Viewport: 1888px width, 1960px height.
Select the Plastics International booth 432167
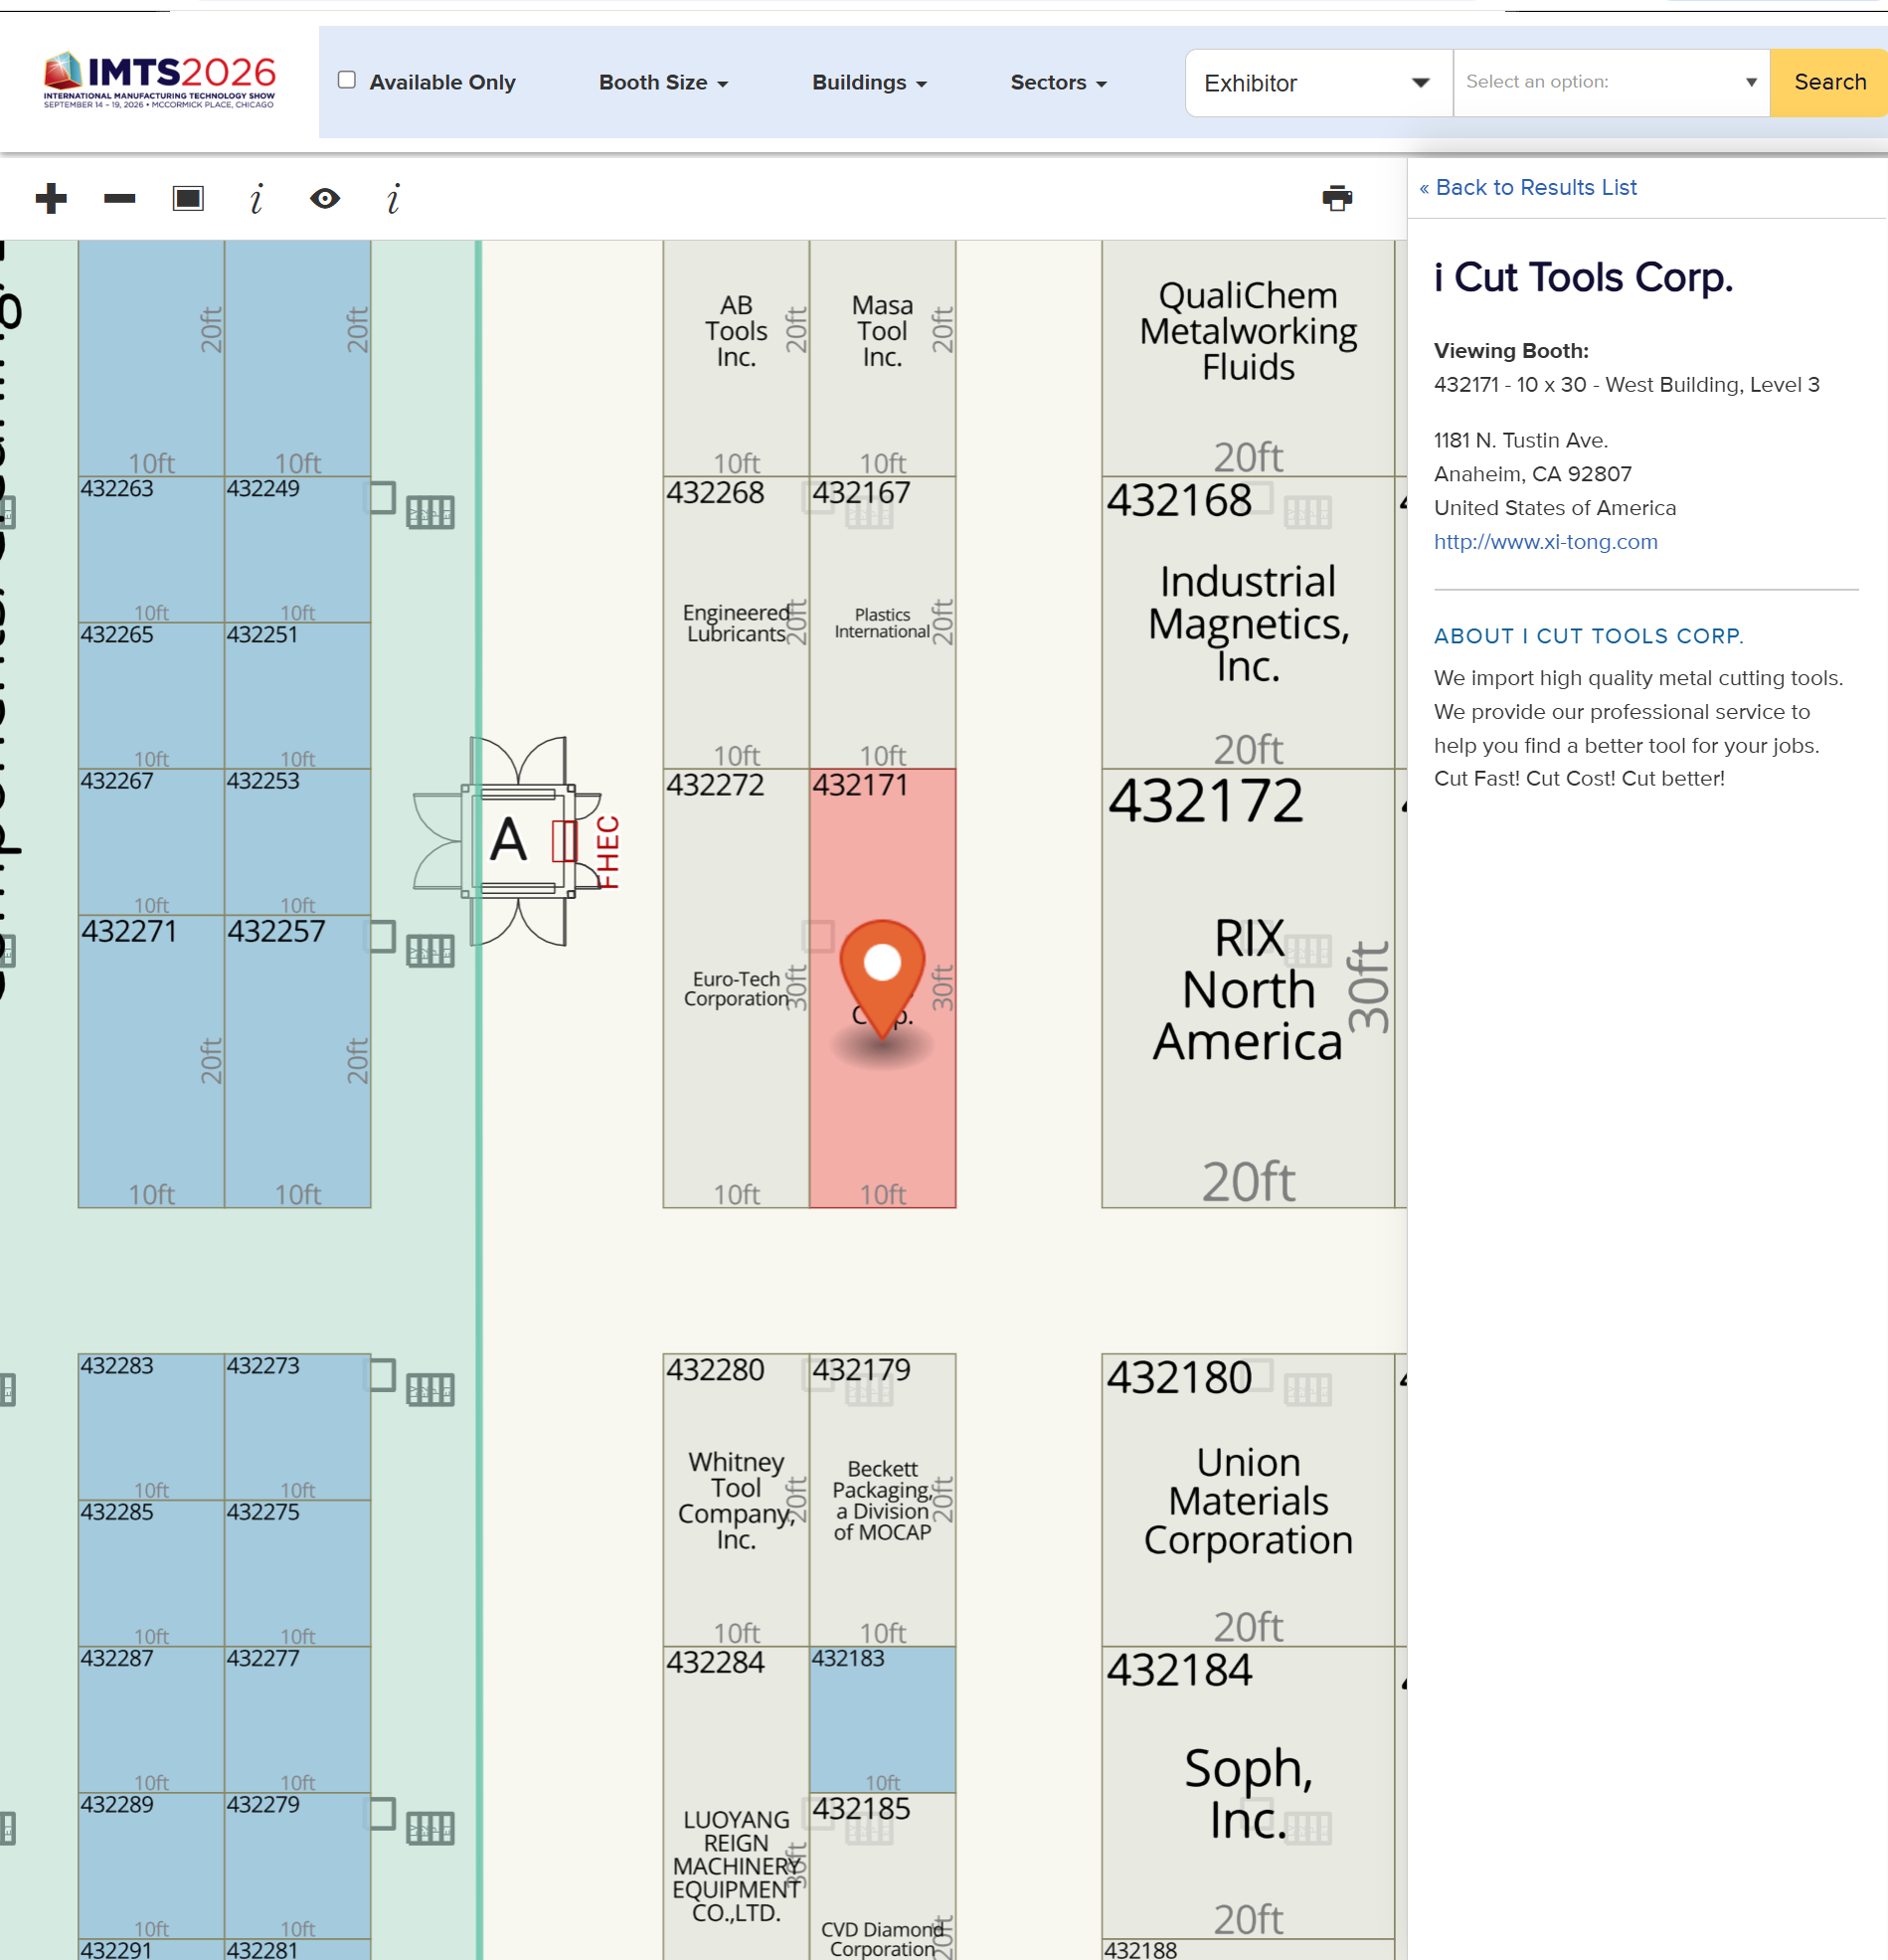(x=882, y=622)
